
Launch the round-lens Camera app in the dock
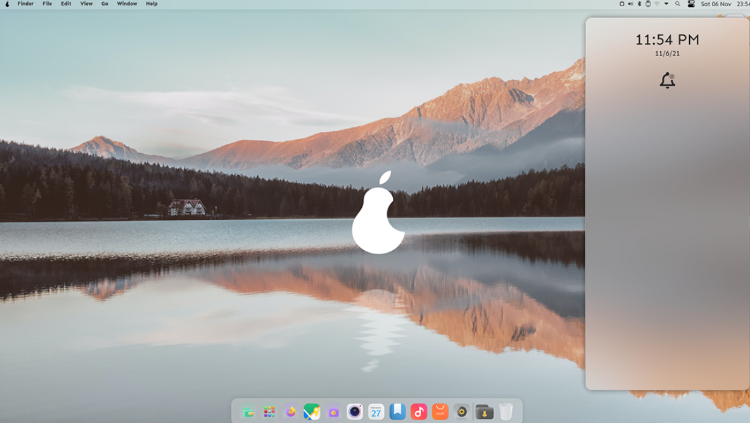[355, 412]
